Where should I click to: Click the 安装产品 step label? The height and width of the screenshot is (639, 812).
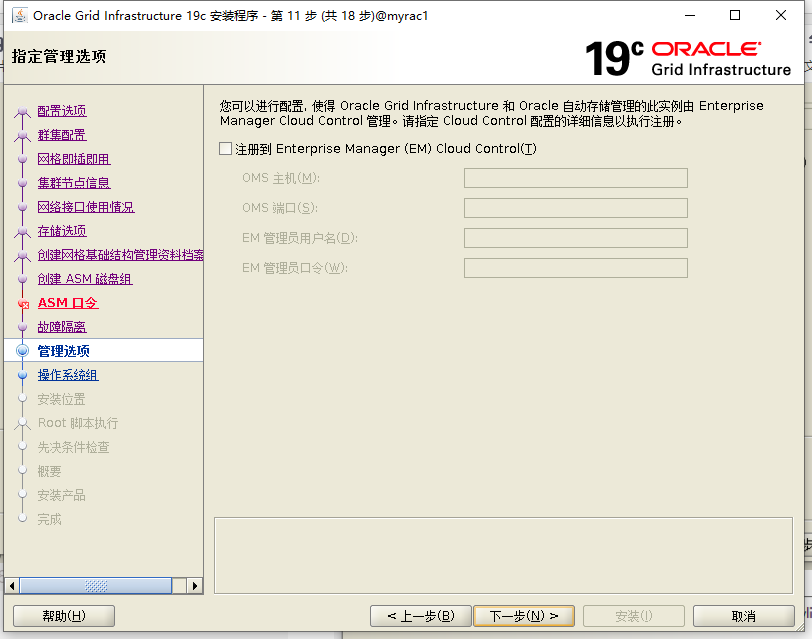[61, 496]
